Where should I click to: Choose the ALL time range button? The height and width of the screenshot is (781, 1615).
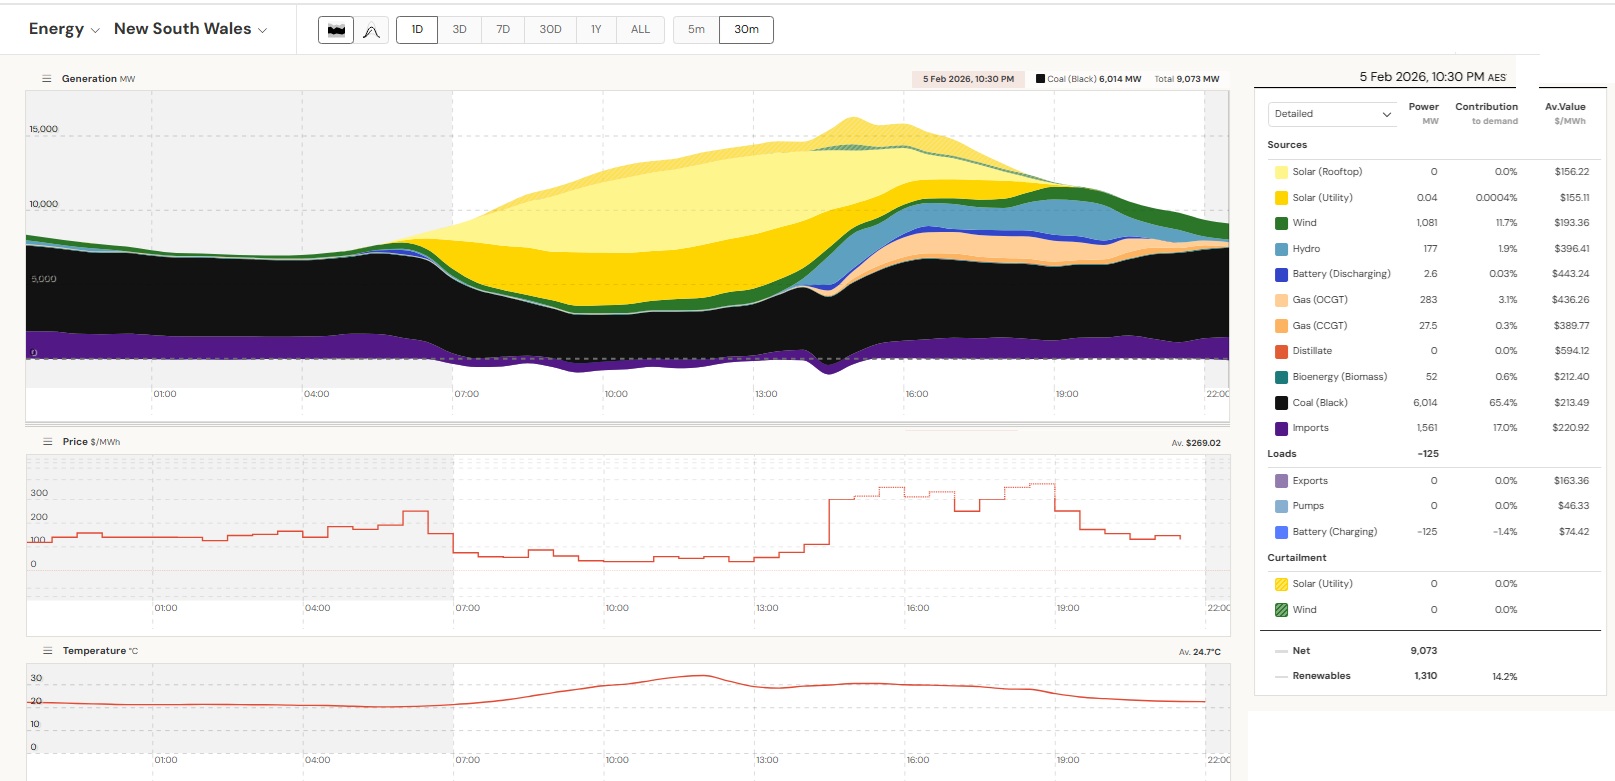(x=640, y=30)
